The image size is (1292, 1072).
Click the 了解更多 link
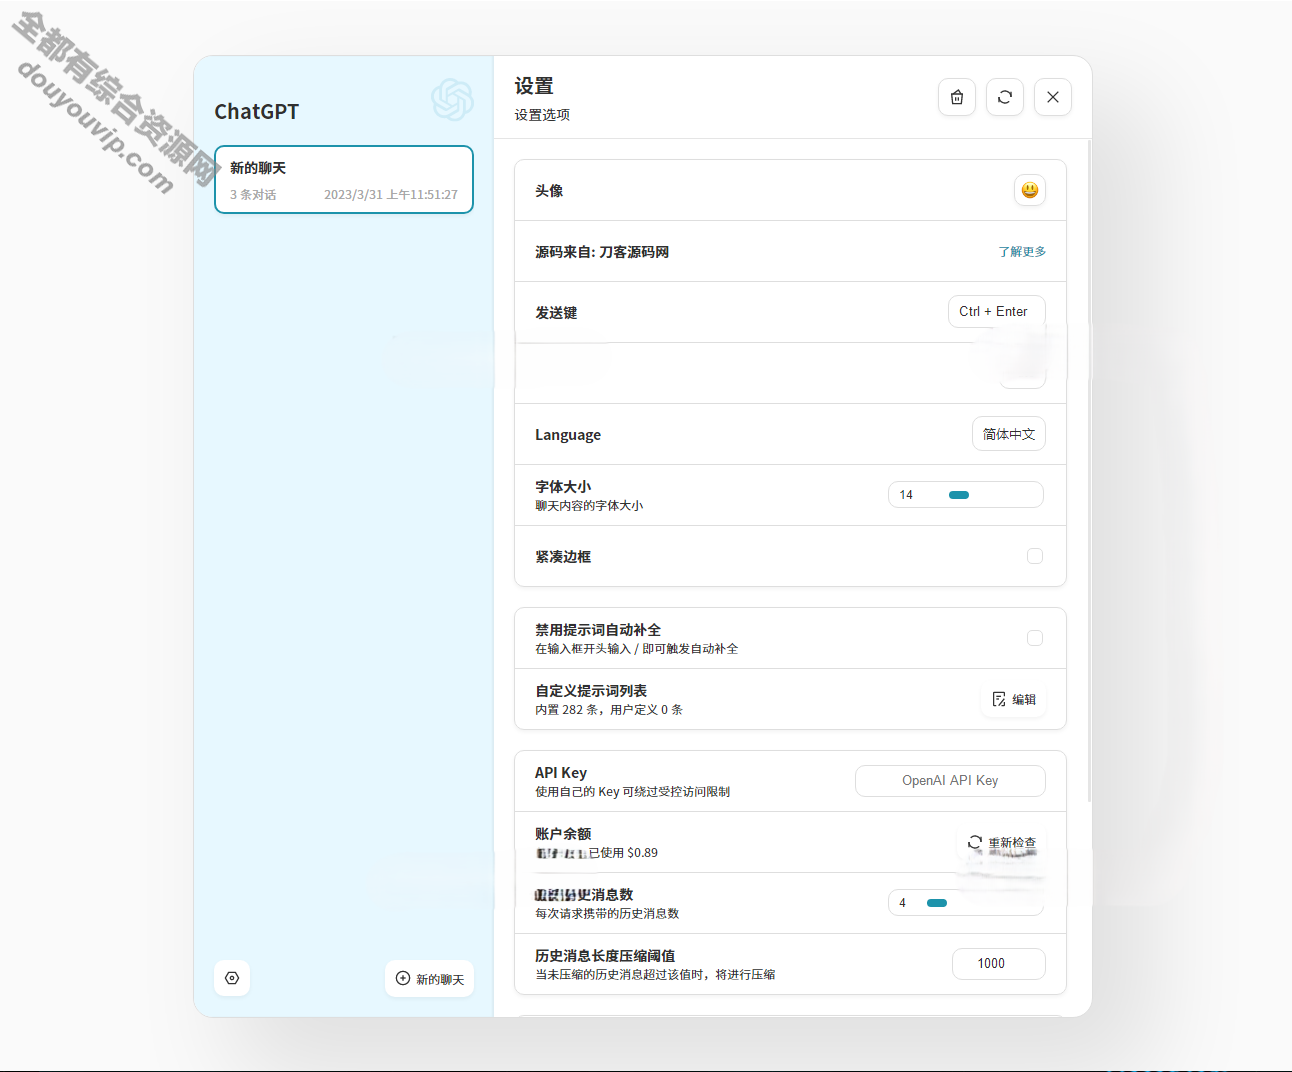pyautogui.click(x=1022, y=252)
